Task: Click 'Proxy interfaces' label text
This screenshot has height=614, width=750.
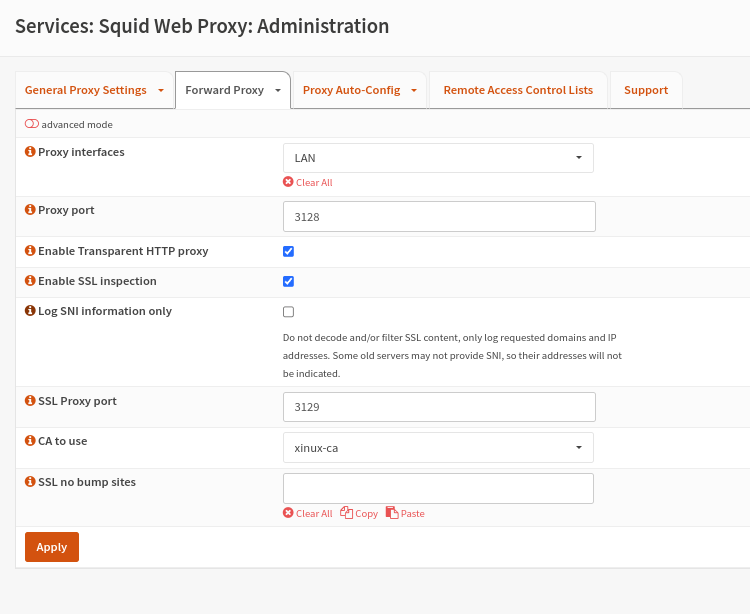Action: 81,152
